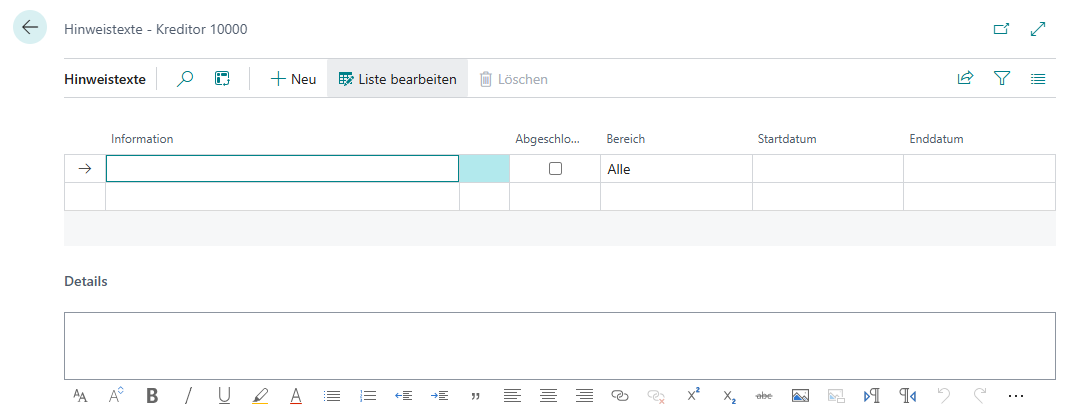Insert a link in Details editor
The image size is (1086, 416).
pyautogui.click(x=620, y=395)
